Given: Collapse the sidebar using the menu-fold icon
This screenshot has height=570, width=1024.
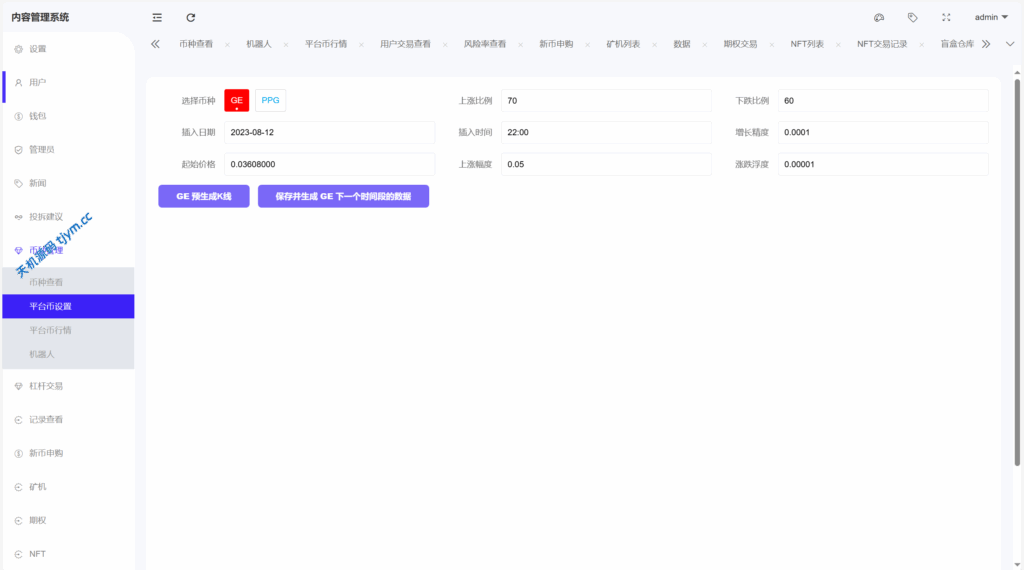Looking at the screenshot, I should pos(157,17).
